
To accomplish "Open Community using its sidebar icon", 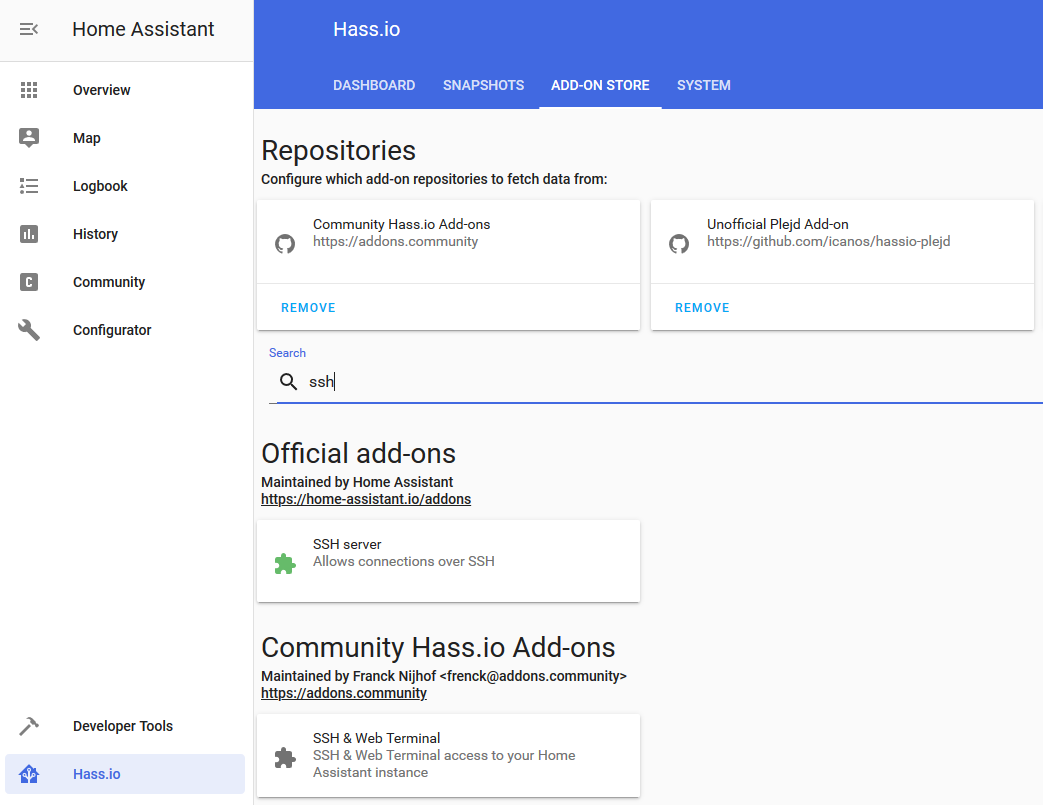I will (29, 282).
